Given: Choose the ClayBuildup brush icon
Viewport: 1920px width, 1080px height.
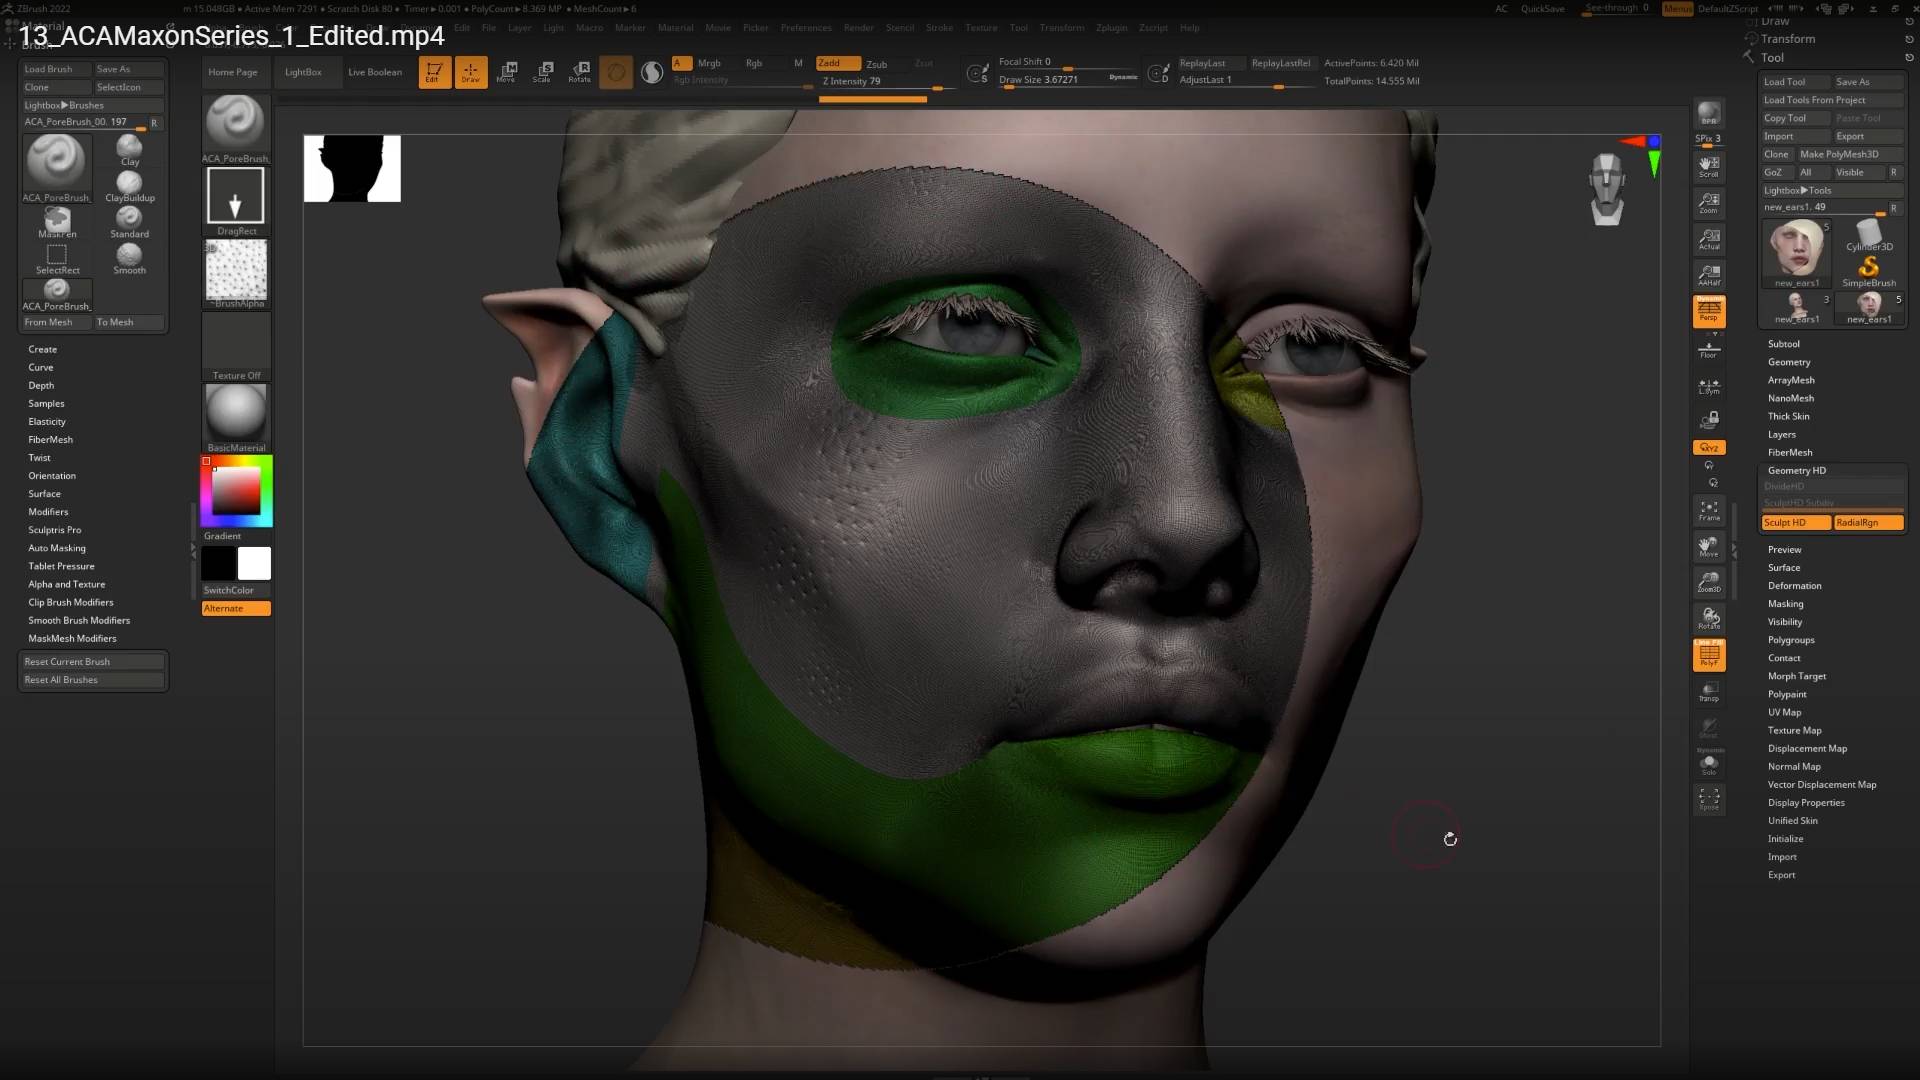Looking at the screenshot, I should coord(130,185).
